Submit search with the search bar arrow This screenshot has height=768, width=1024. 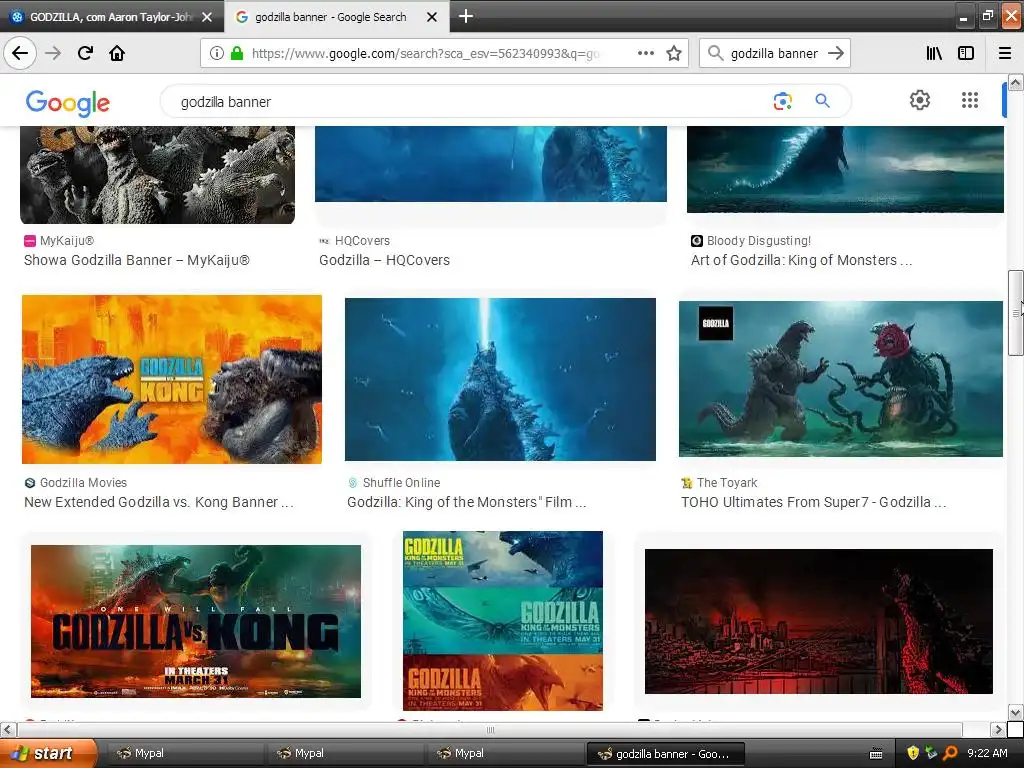[x=836, y=54]
